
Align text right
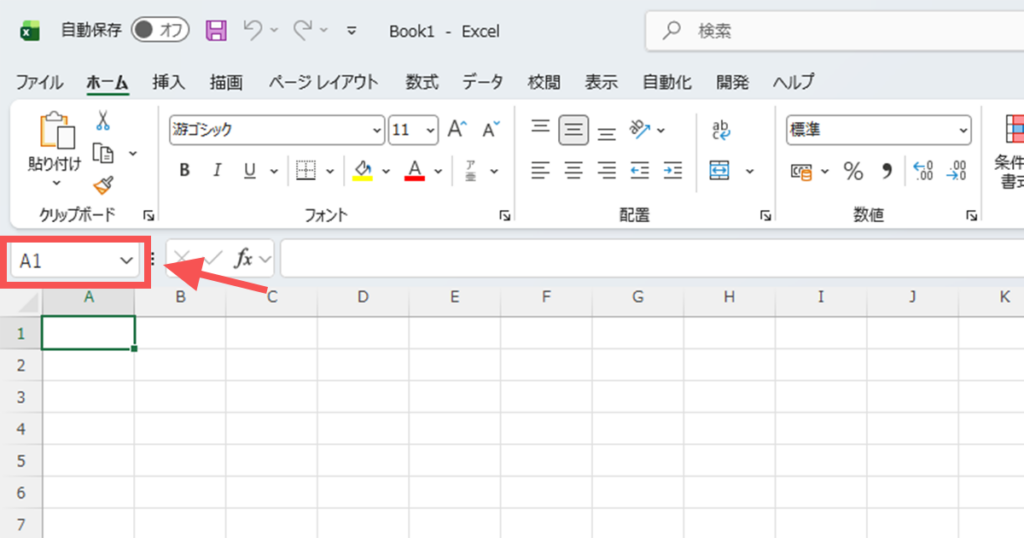[x=607, y=170]
